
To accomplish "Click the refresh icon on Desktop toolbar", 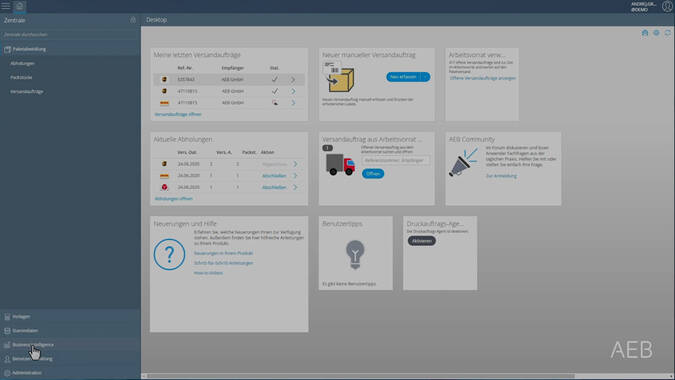I will coord(667,33).
